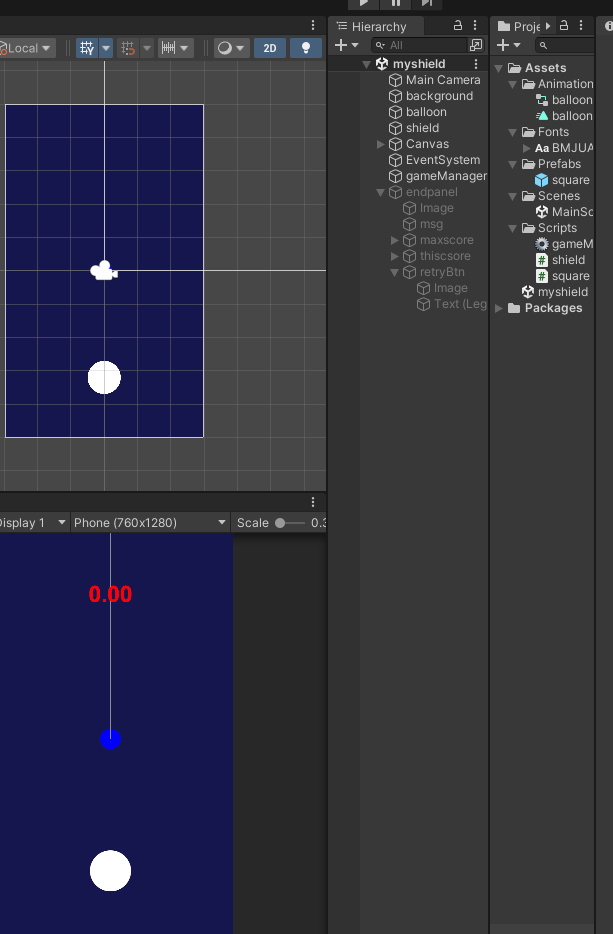613x934 pixels.
Task: Toggle grid snapping button
Action: (x=128, y=48)
